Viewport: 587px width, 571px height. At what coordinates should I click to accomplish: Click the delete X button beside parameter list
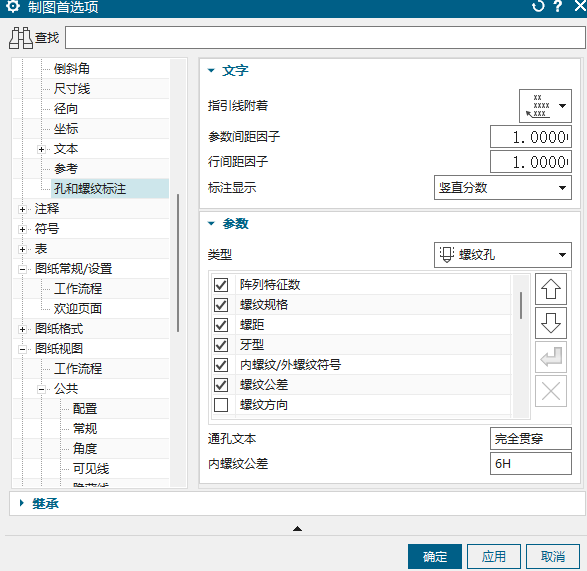pos(551,391)
